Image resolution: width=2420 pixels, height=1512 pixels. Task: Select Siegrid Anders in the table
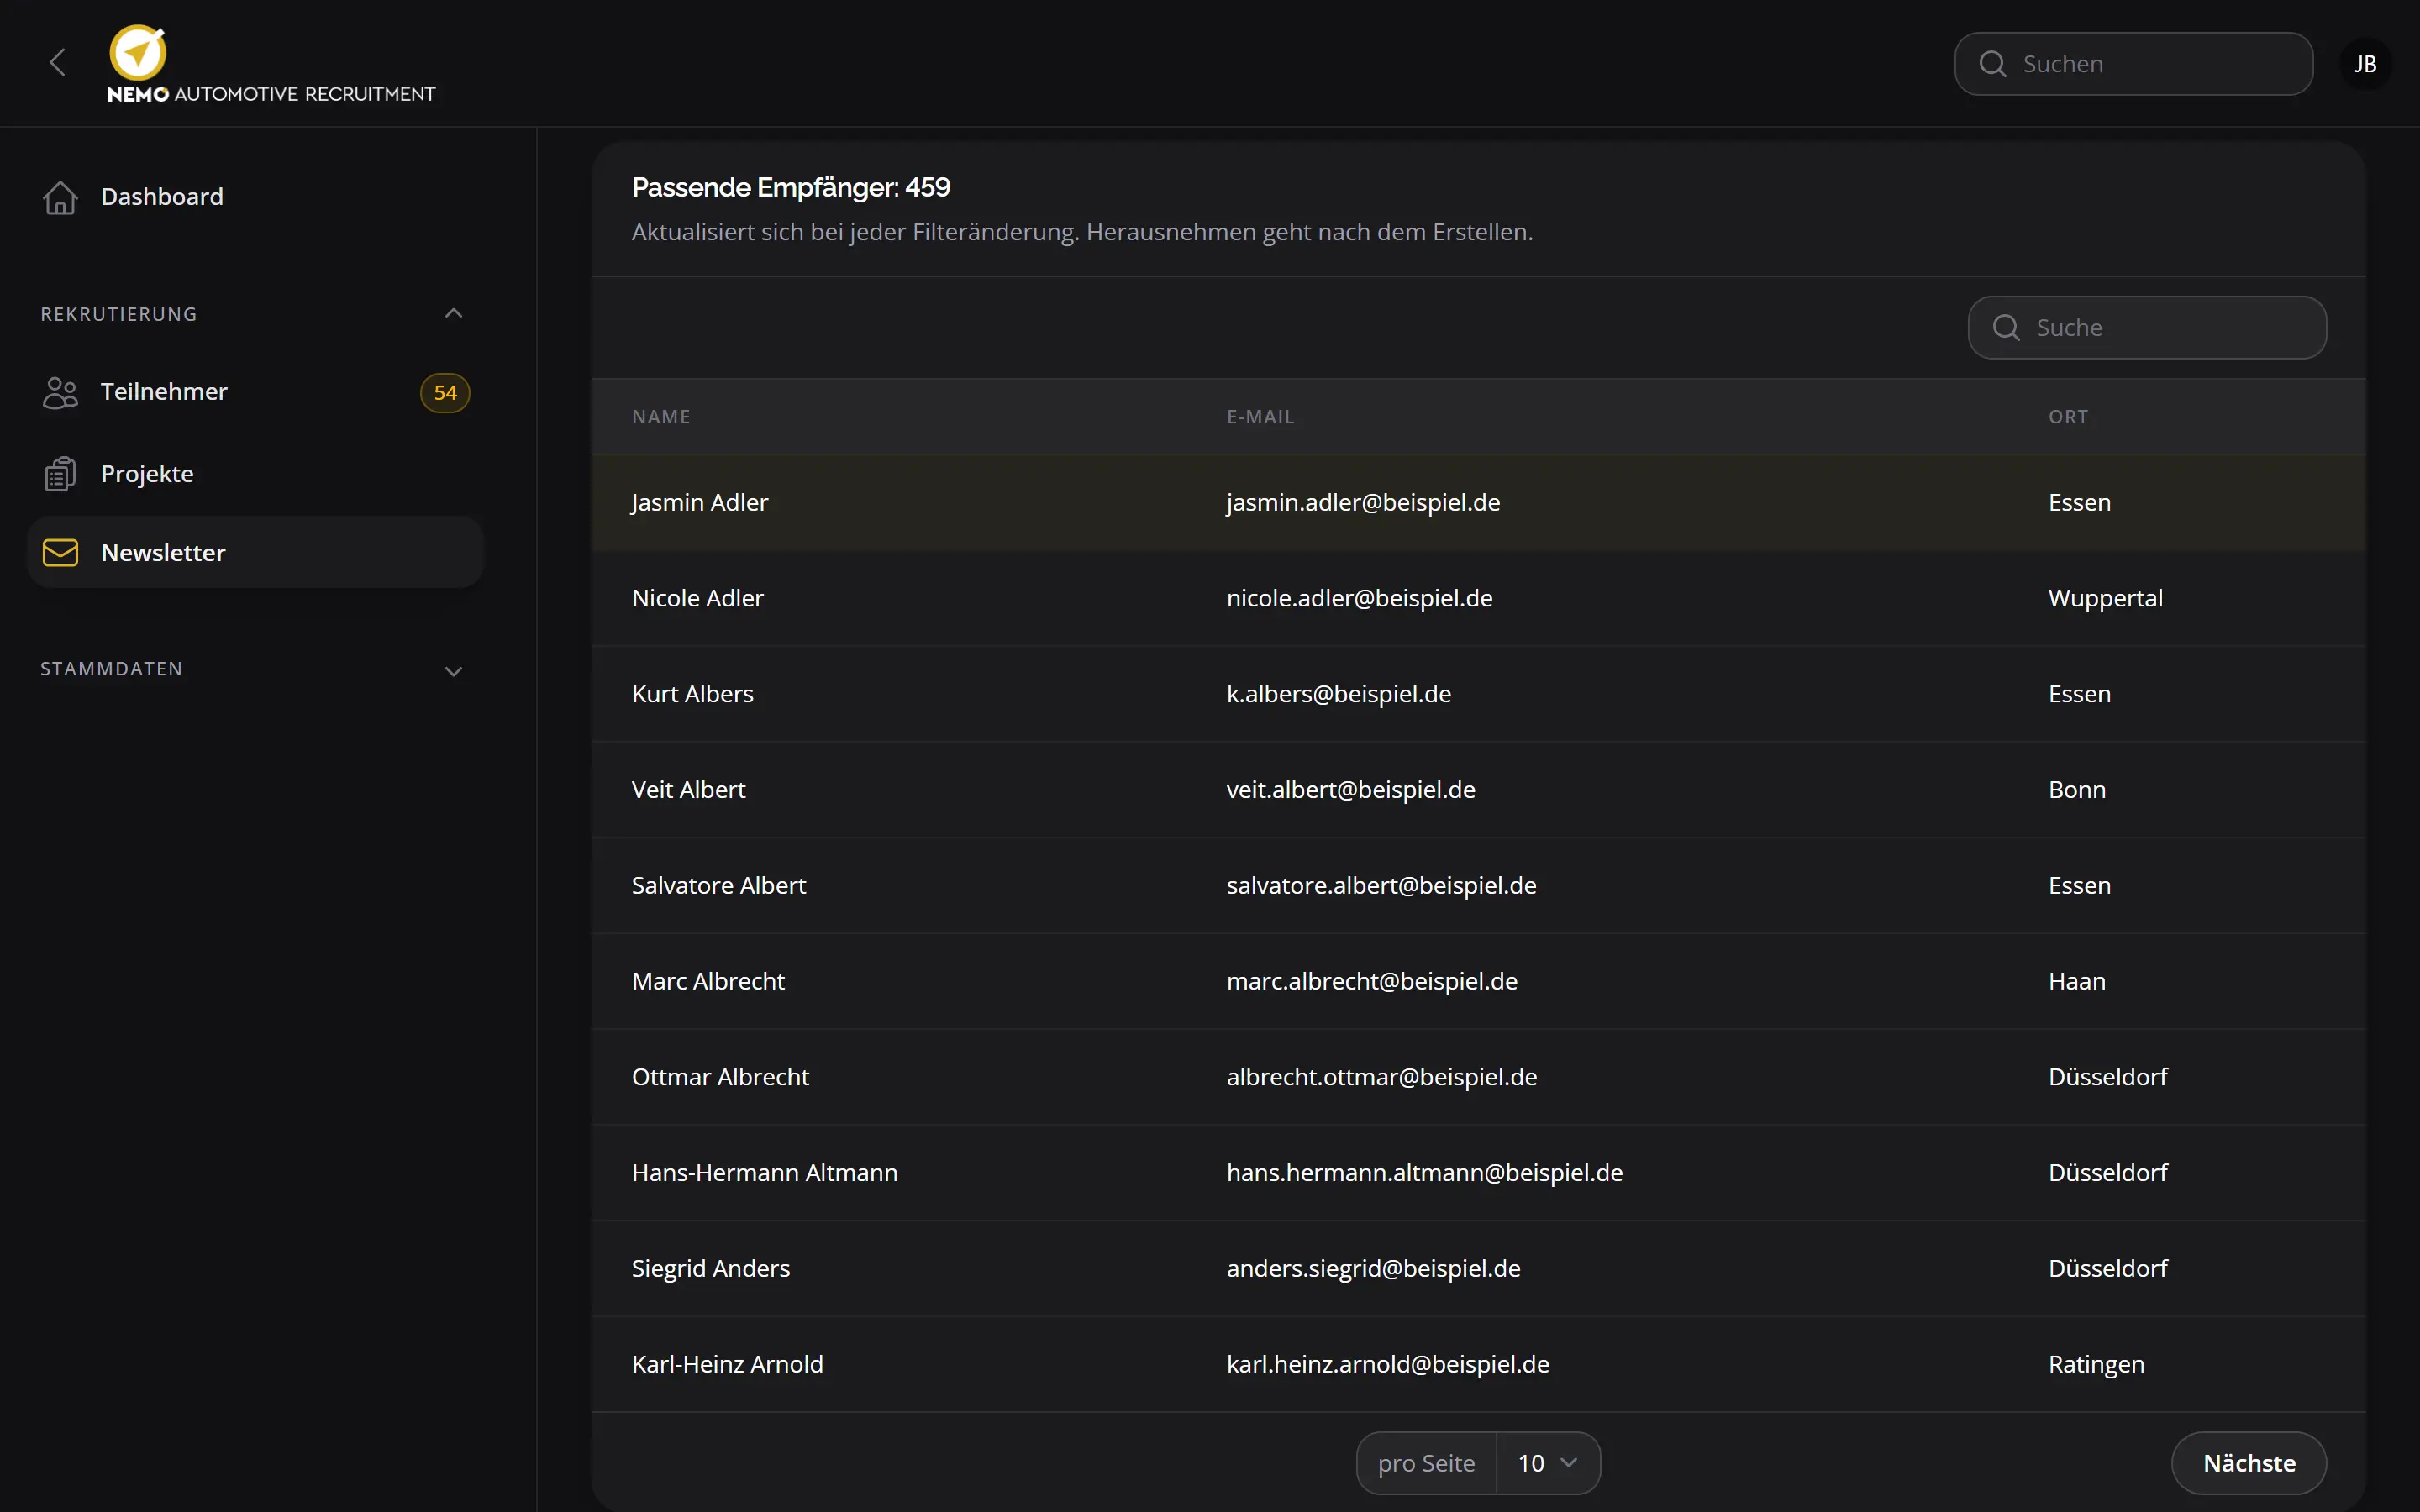point(710,1269)
